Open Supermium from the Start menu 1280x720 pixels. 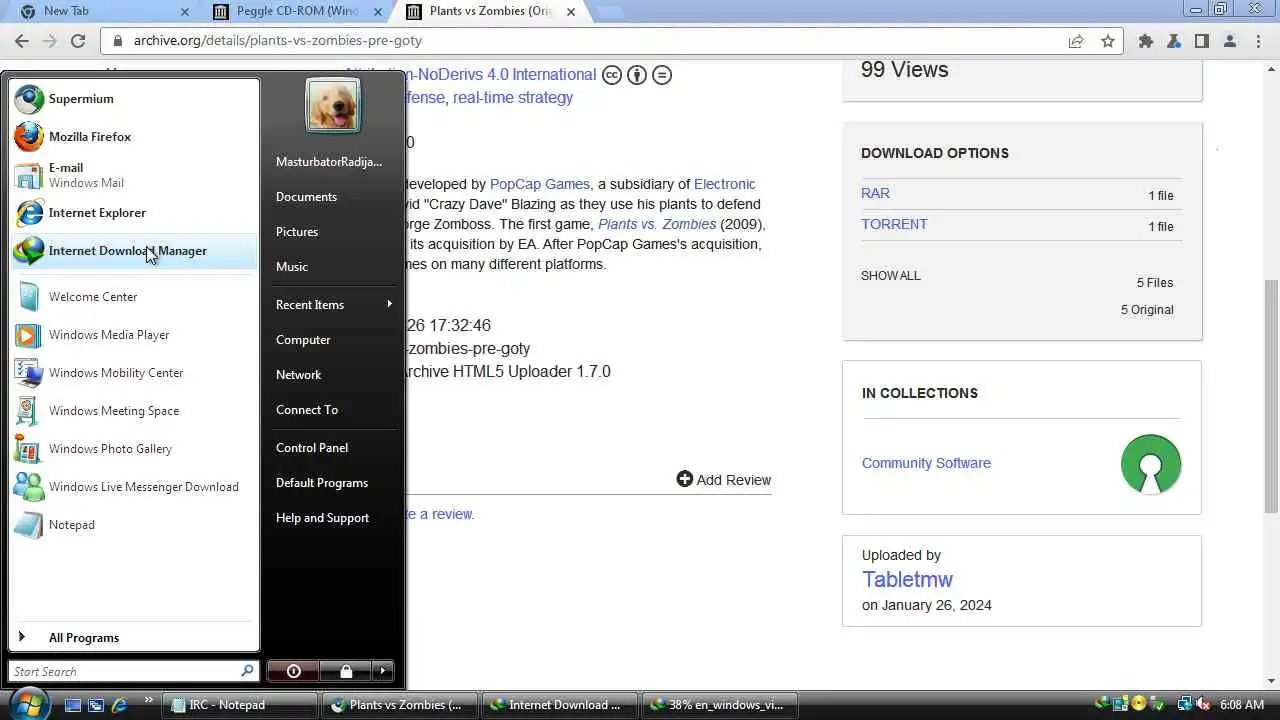pos(133,99)
